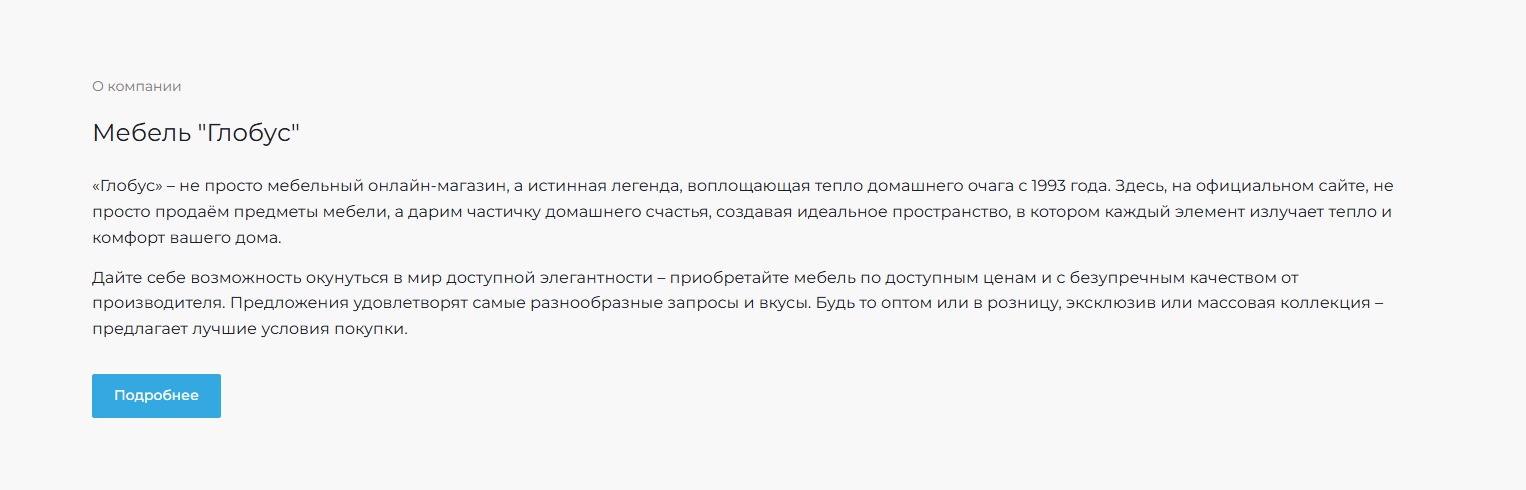Viewport: 1526px width, 490px height.
Task: Click the word "Дайте" starting second paragraph
Action: (x=114, y=277)
